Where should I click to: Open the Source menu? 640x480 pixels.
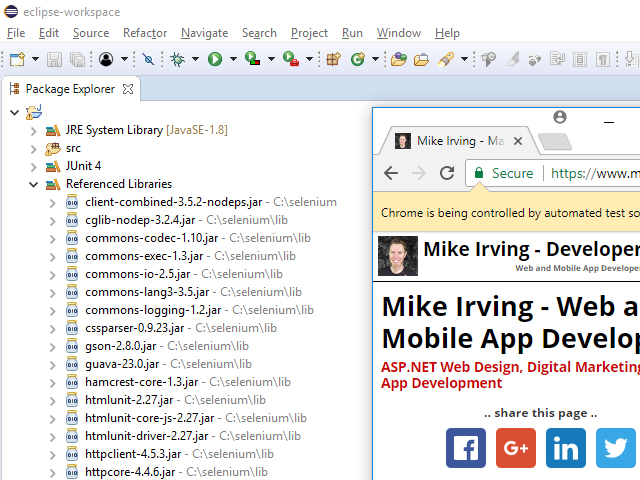click(91, 33)
